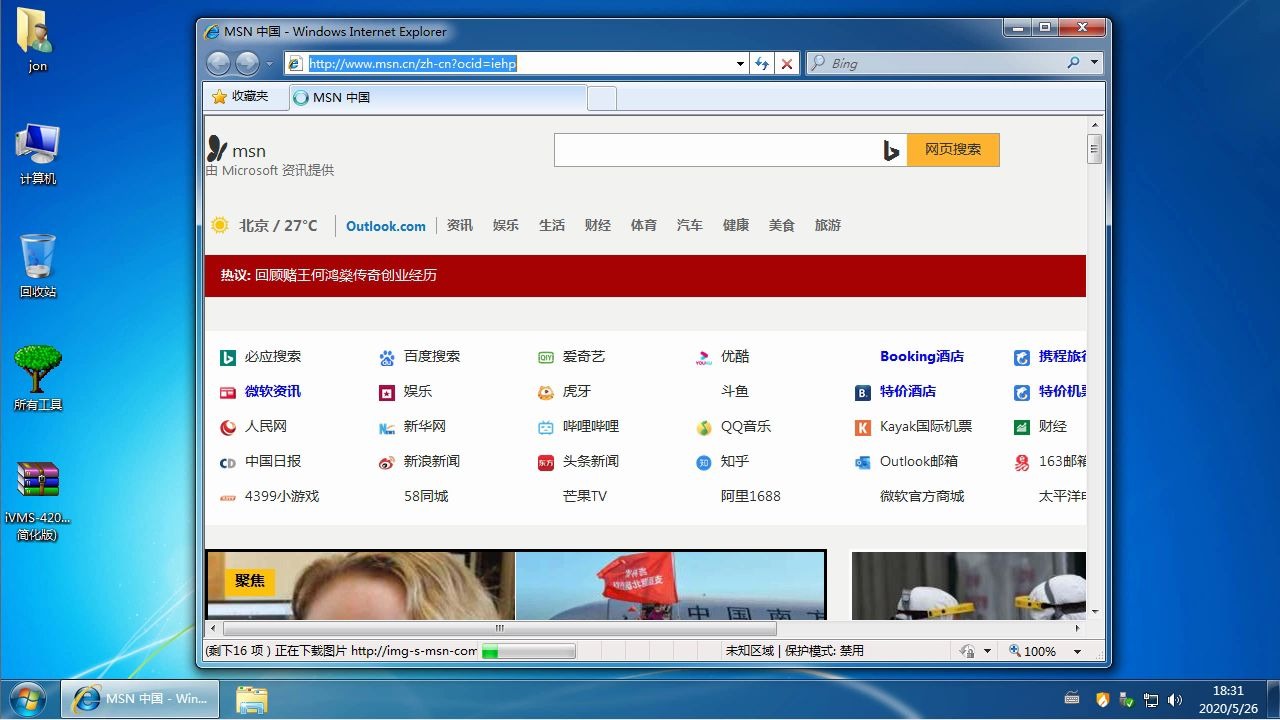1280x720 pixels.
Task: Click the Bilibili icon
Action: point(546,427)
